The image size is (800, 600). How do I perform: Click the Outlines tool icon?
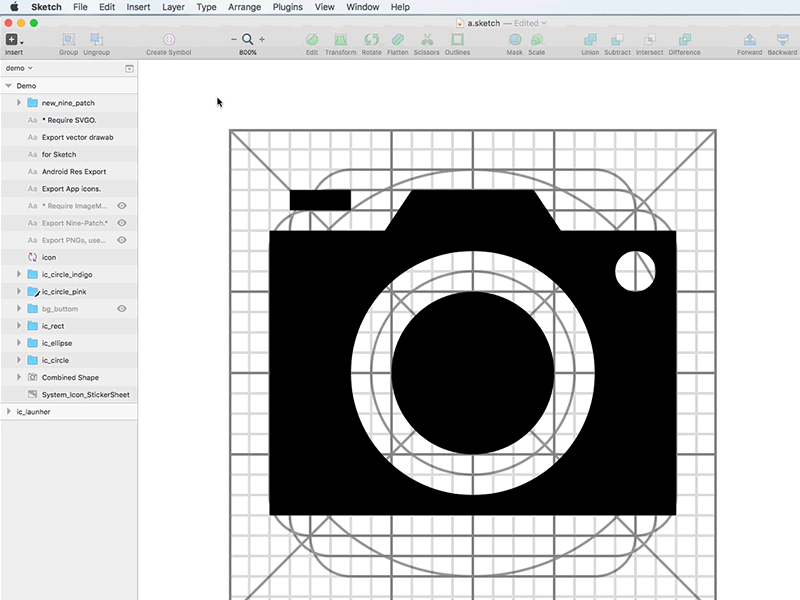click(x=457, y=40)
